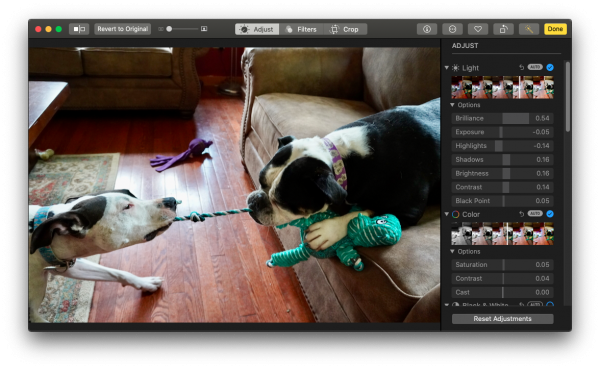Image resolution: width=600 pixels, height=369 pixels.
Task: Mark photo as Favorite with heart
Action: [478, 29]
